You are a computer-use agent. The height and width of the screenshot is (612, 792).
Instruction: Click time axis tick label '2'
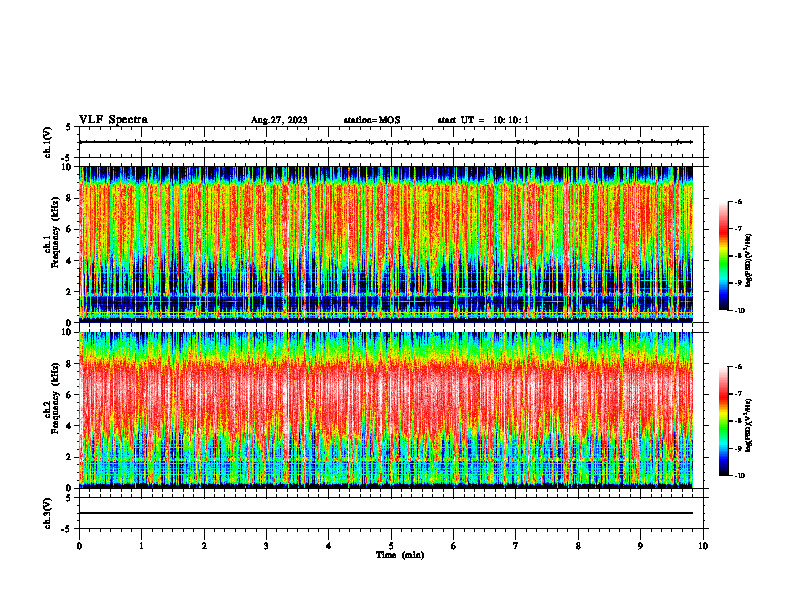204,546
